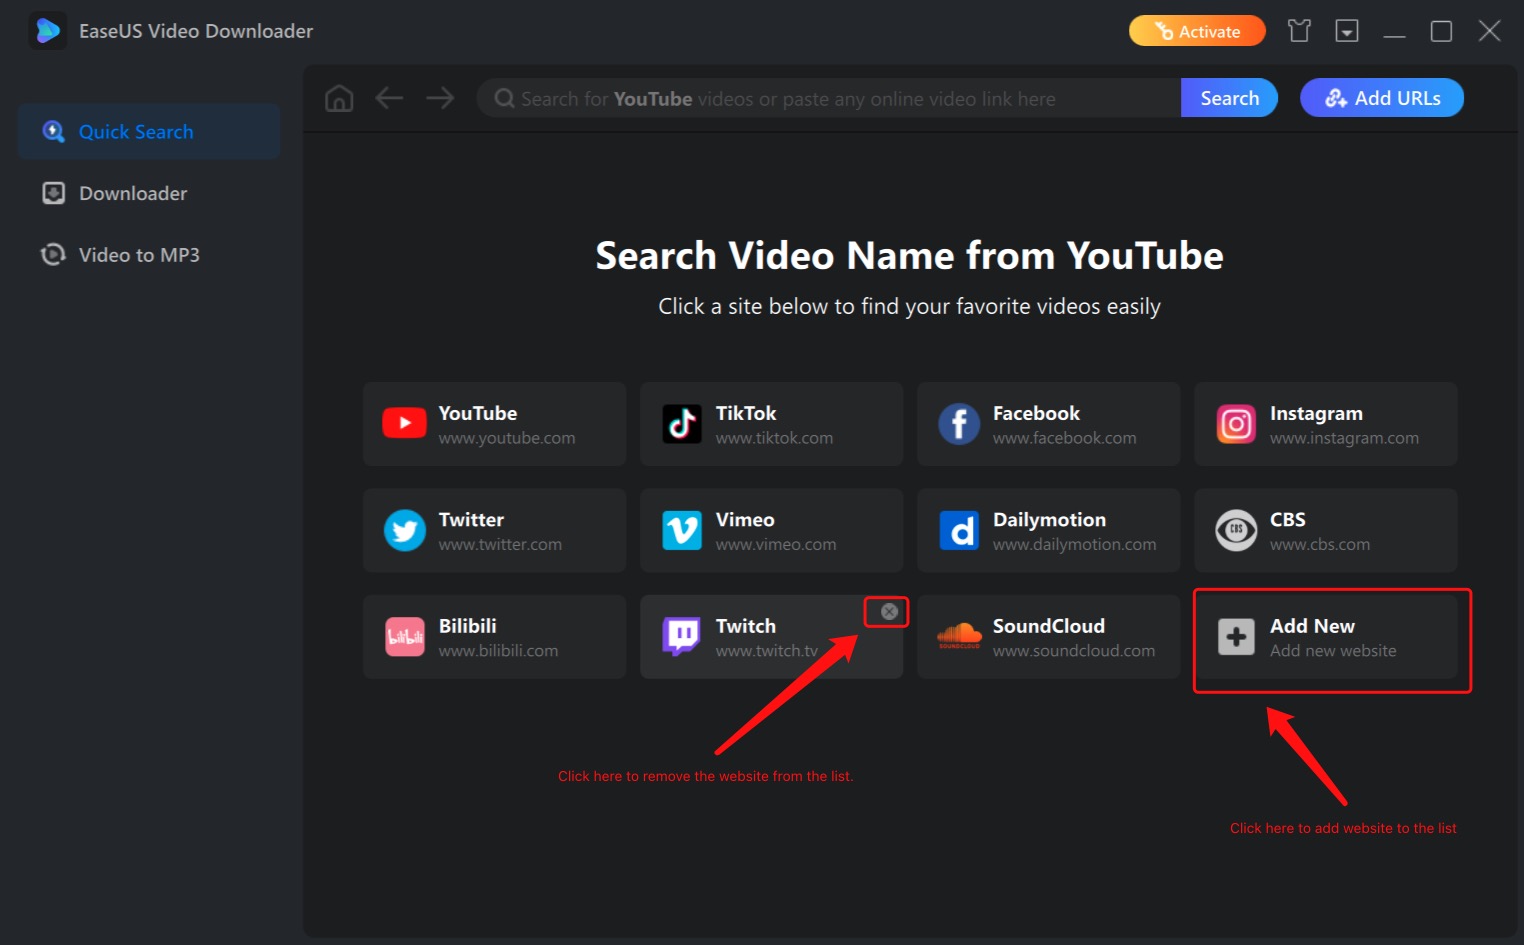The width and height of the screenshot is (1524, 945).
Task: Click Add New website card
Action: click(1325, 637)
